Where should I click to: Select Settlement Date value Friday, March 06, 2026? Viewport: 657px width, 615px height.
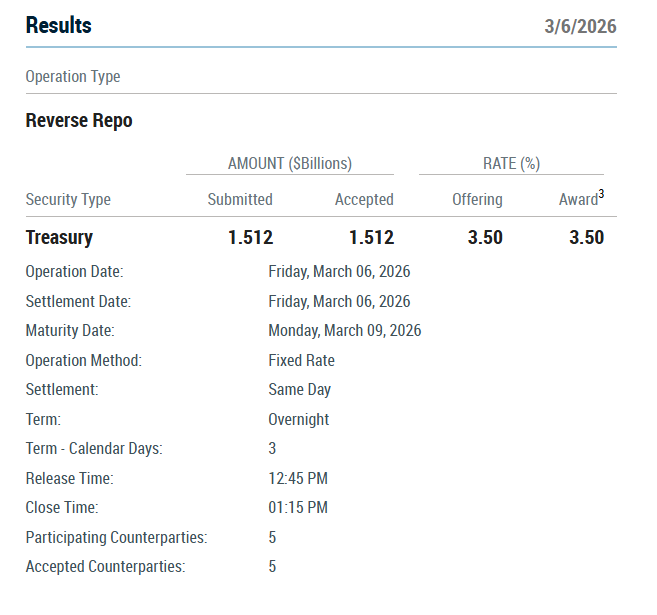pos(339,302)
